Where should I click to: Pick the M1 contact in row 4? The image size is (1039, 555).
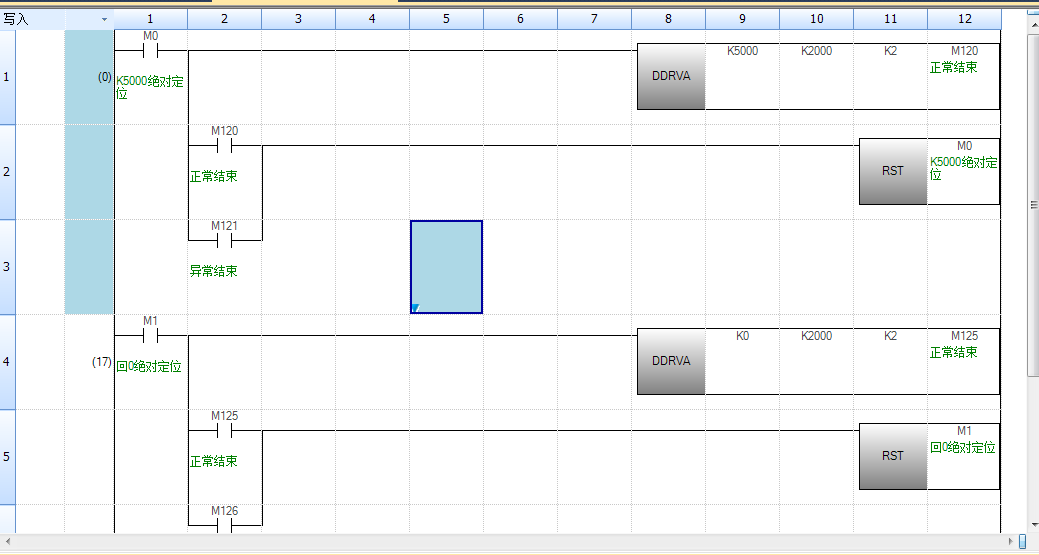coord(151,335)
